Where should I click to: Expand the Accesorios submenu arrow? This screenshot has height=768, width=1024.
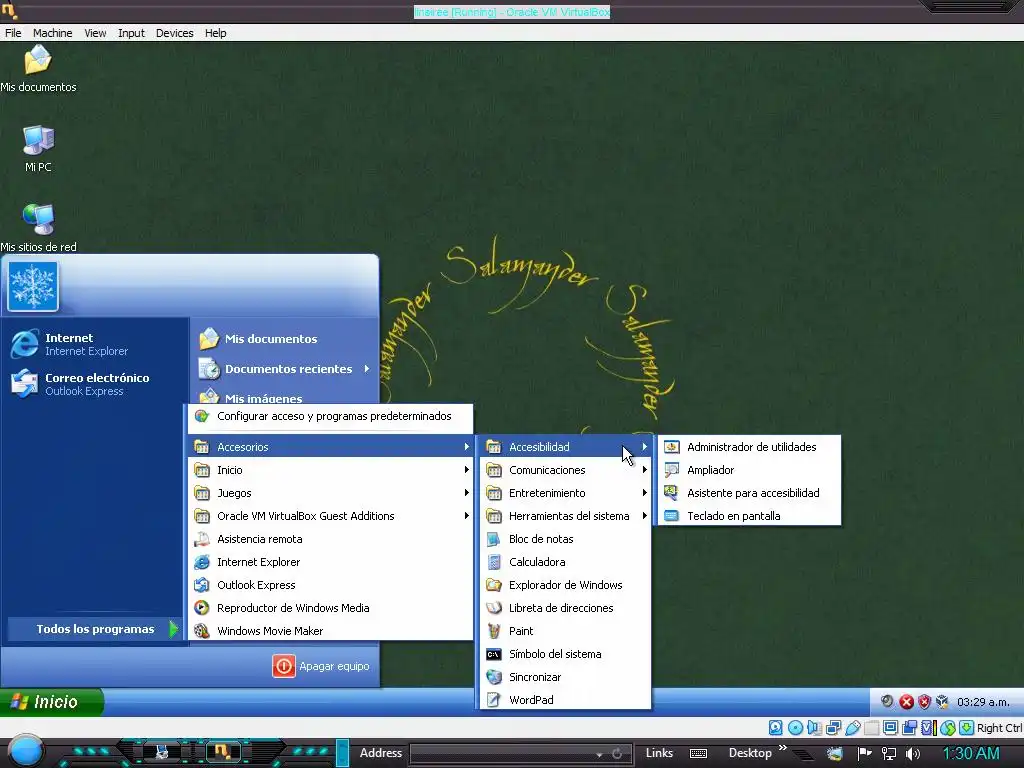[x=466, y=447]
